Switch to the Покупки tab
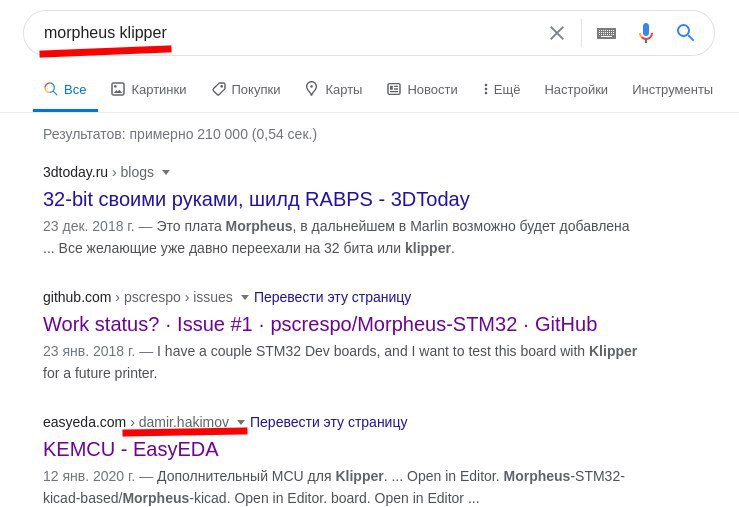This screenshot has height=507, width=739. (x=246, y=90)
